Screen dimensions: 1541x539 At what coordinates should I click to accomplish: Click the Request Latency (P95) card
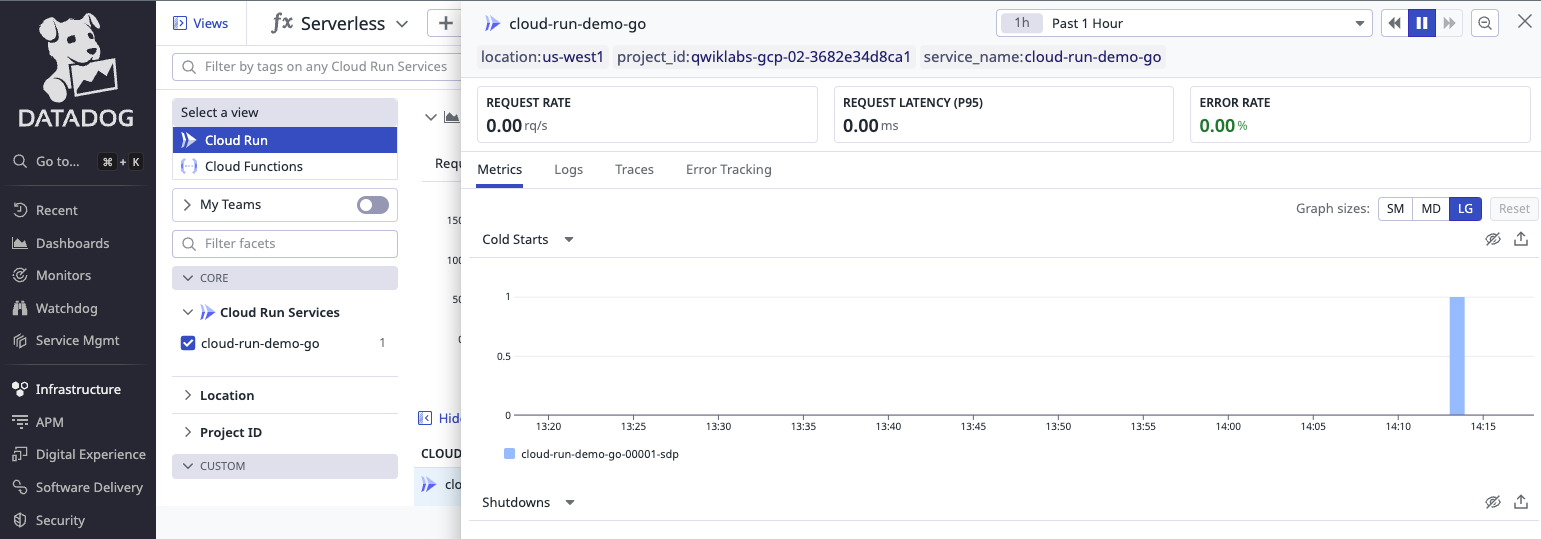tap(1004, 114)
